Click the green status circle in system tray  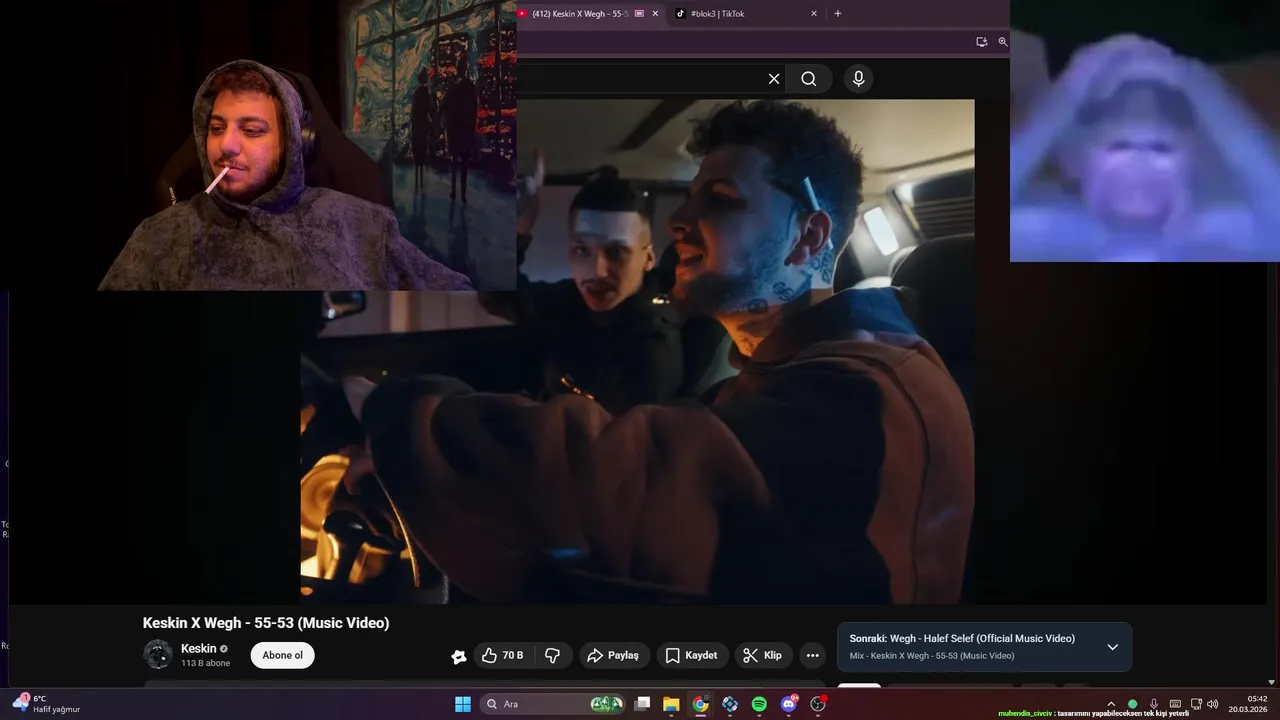tap(1132, 704)
